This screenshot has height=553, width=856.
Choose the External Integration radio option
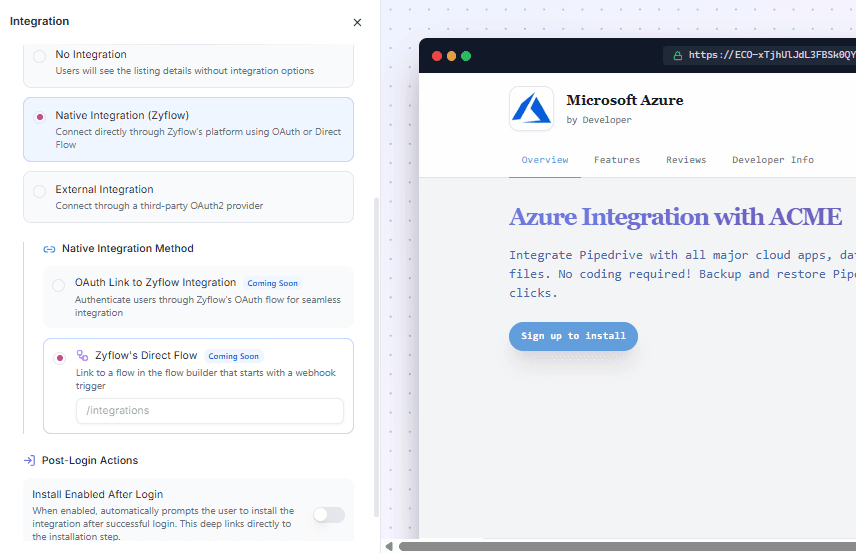39,191
